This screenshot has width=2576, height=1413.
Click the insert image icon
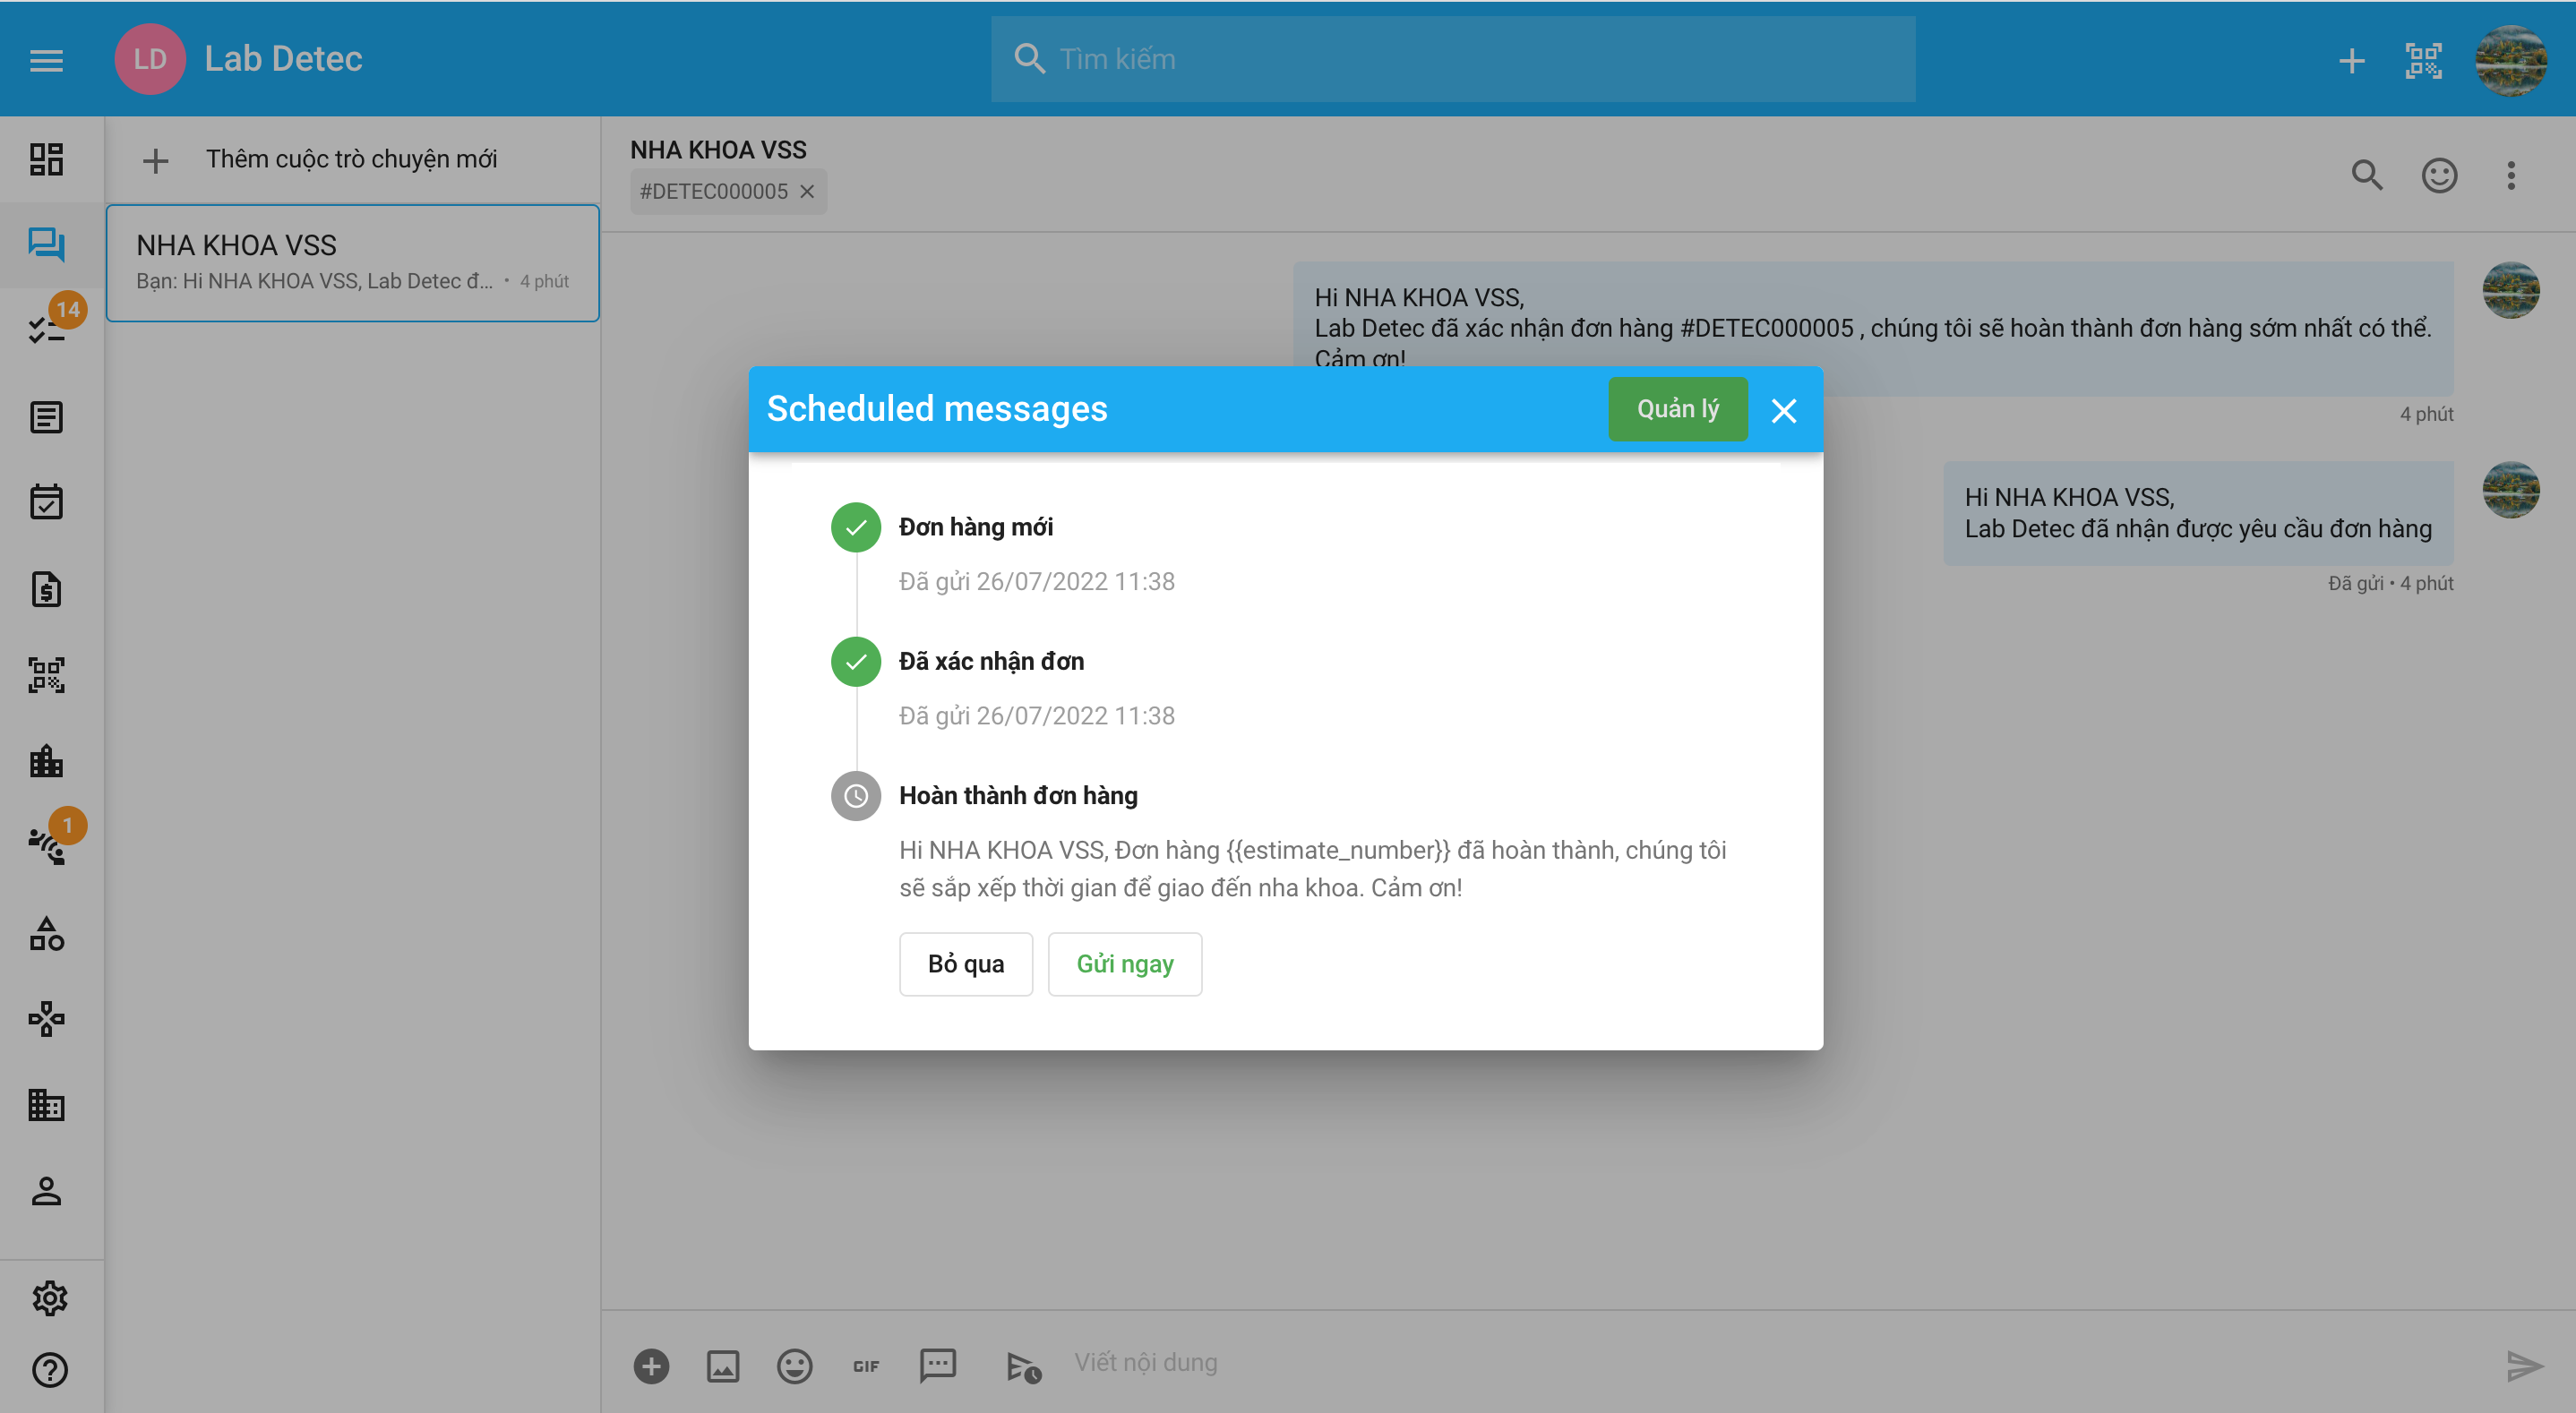(x=723, y=1366)
